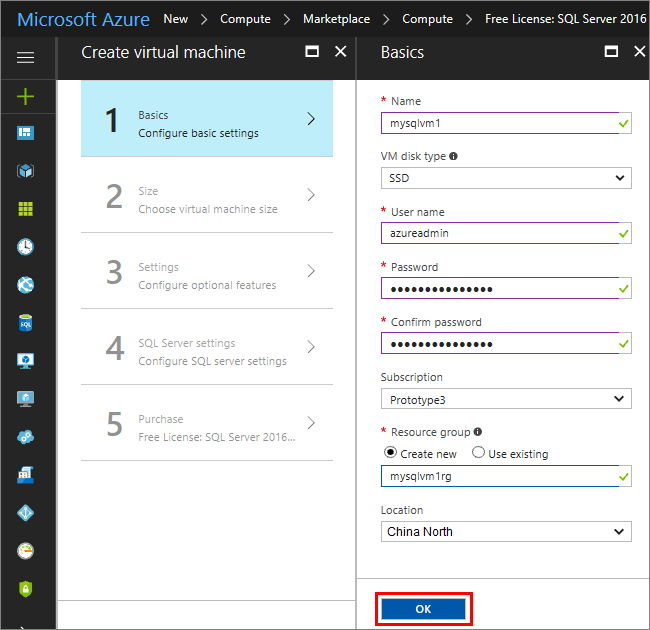Select the Use existing radio button

pyautogui.click(x=478, y=453)
